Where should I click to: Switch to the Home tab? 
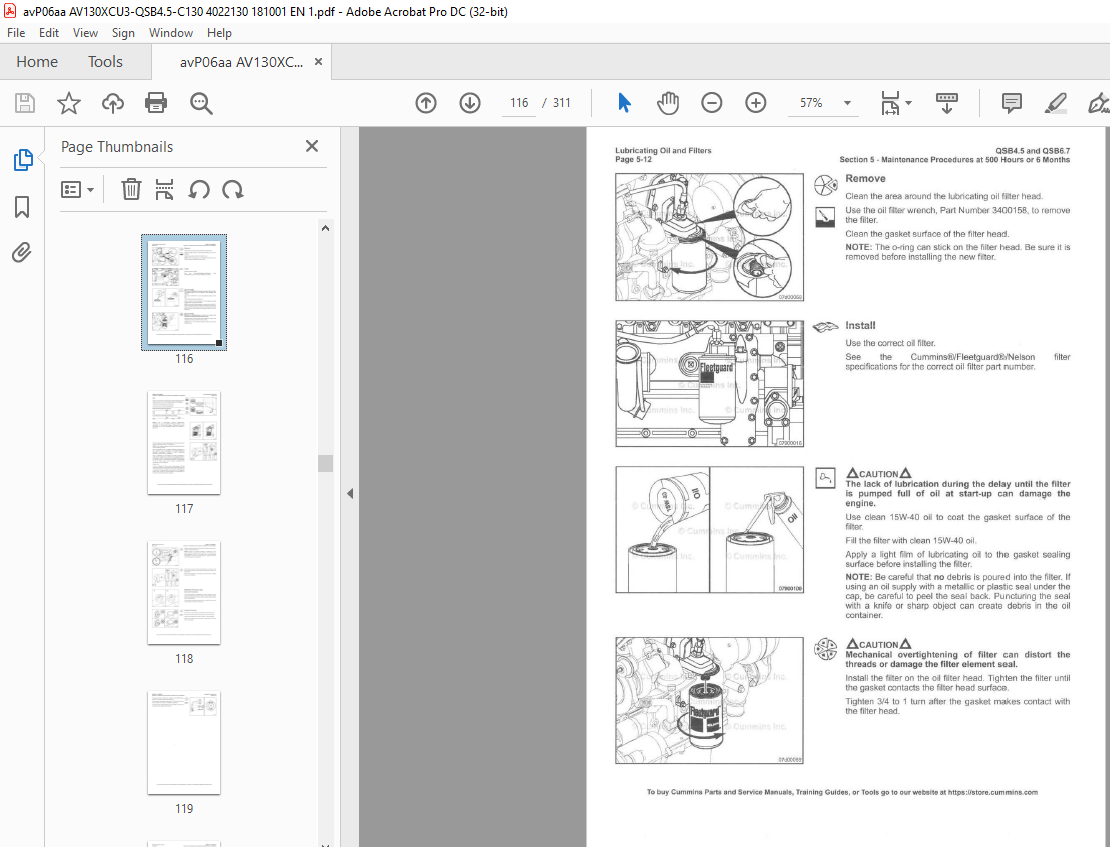[37, 62]
